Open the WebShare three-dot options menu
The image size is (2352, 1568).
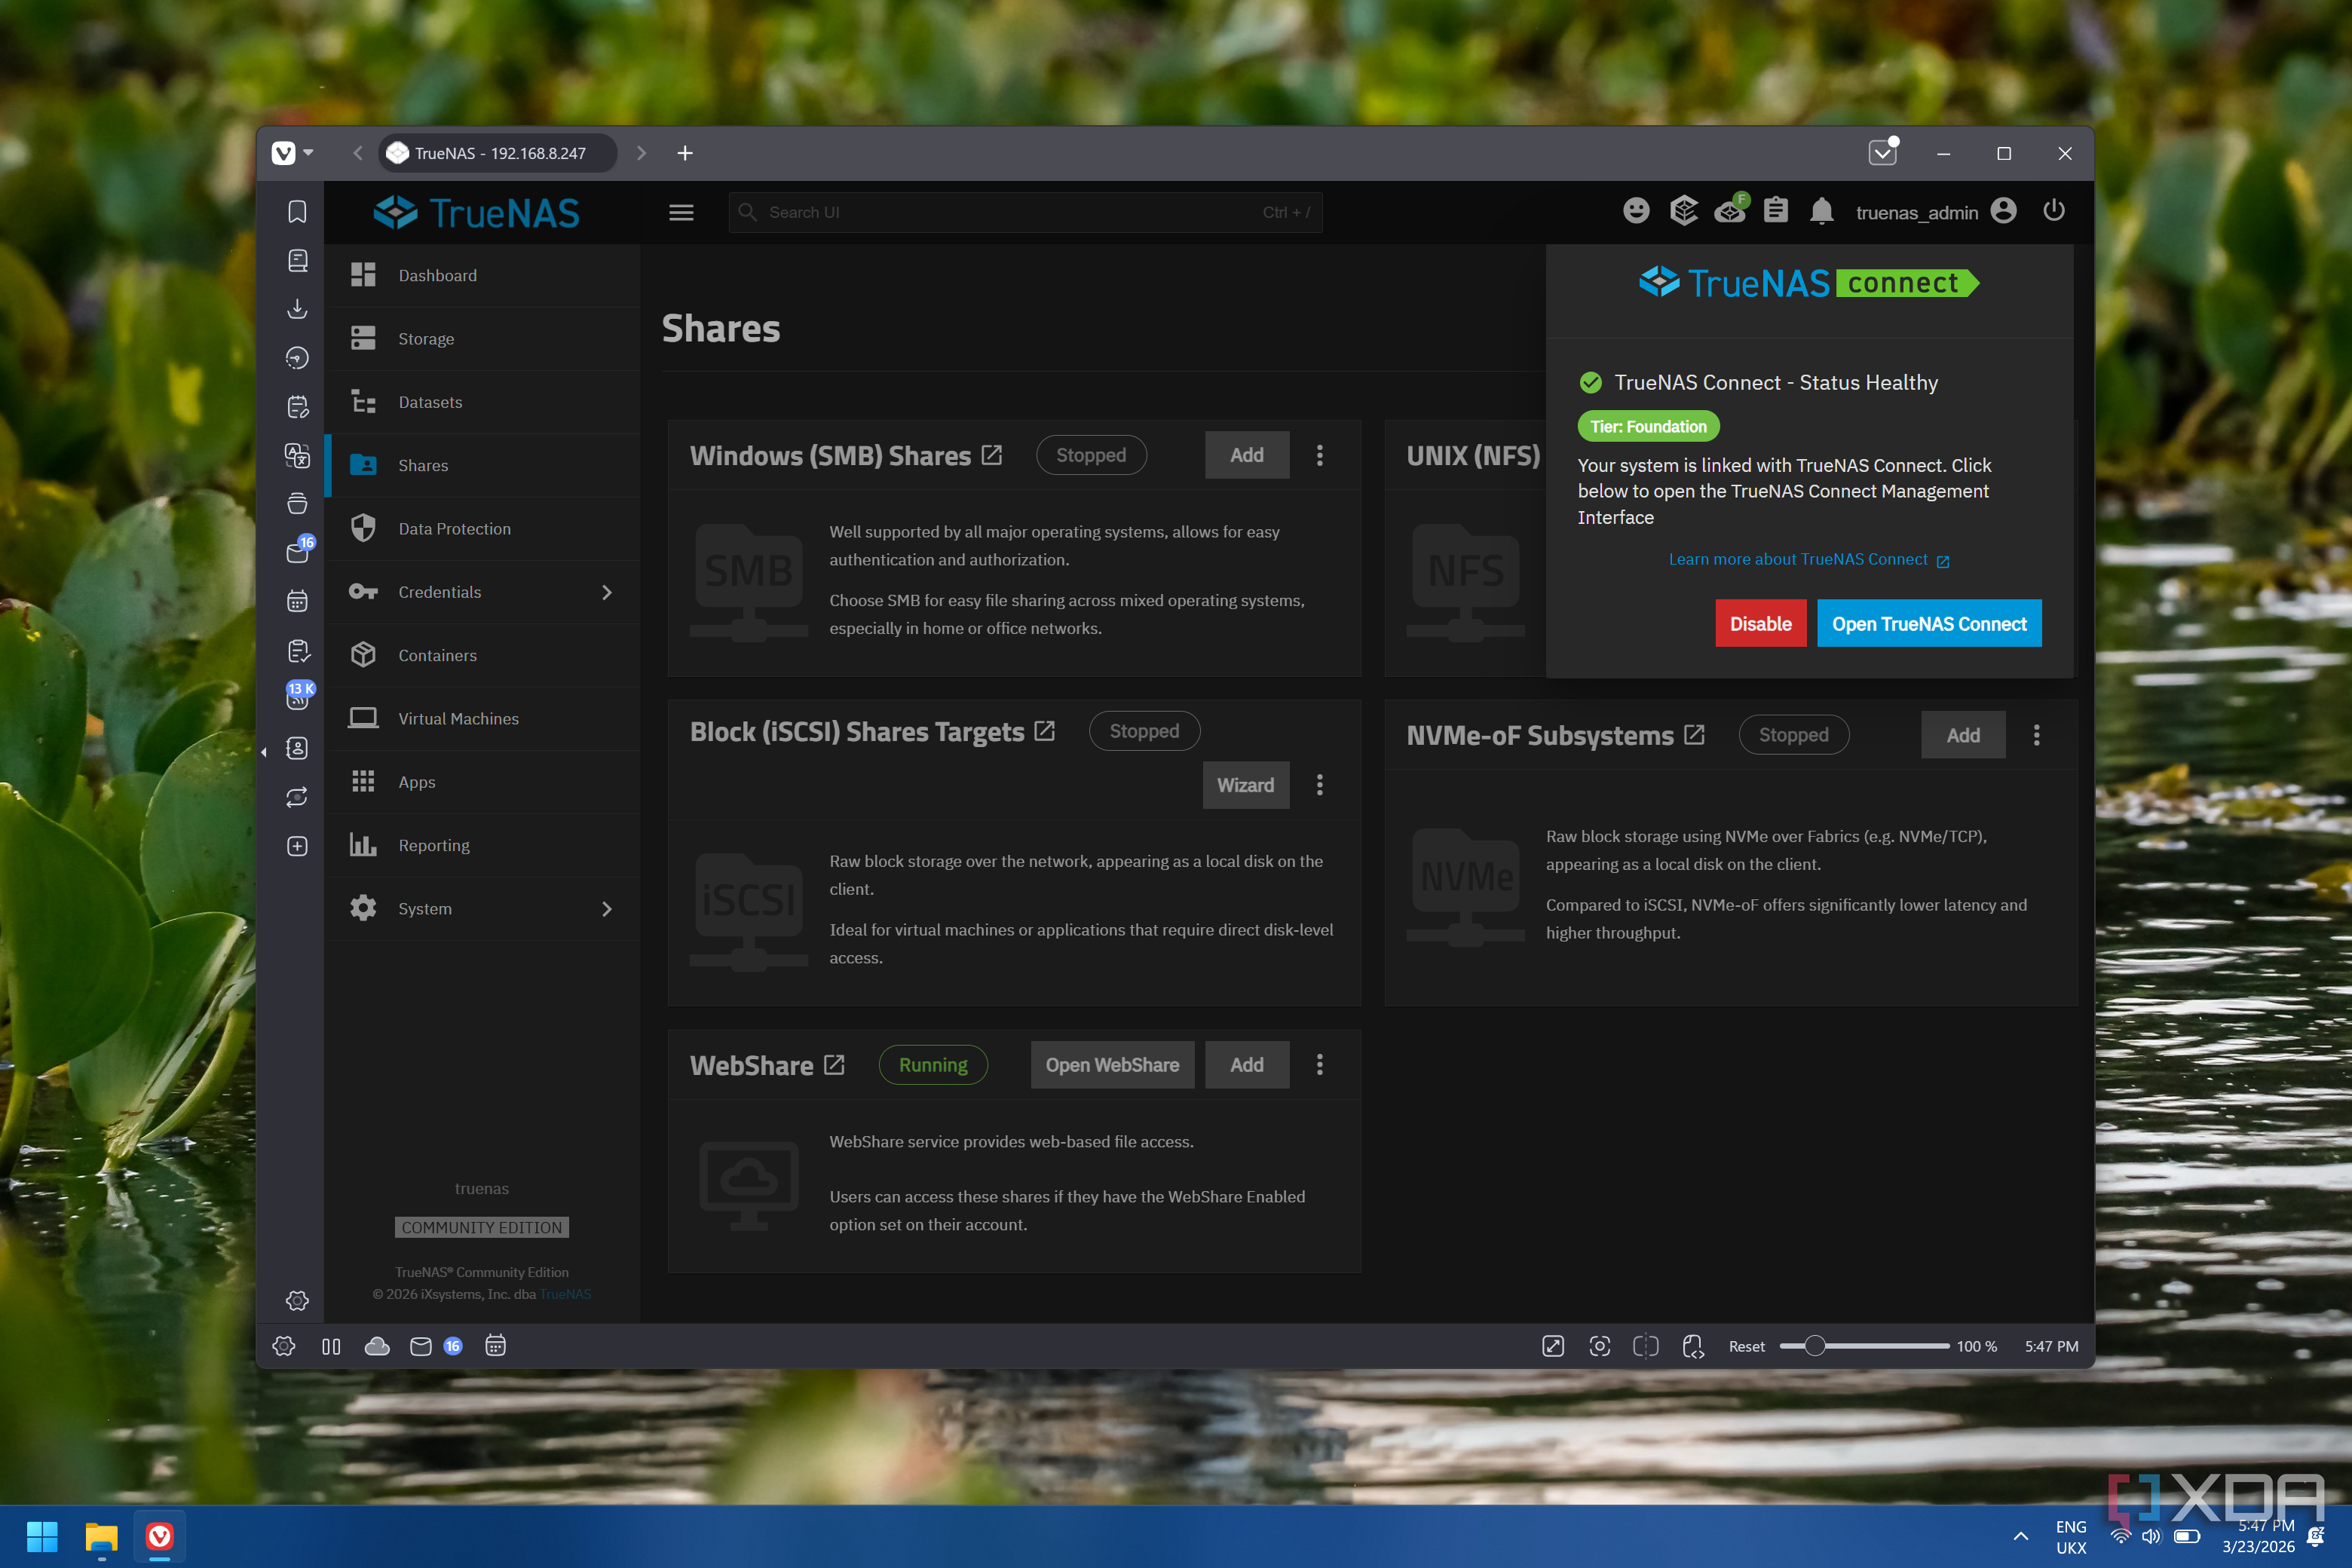coord(1320,1065)
